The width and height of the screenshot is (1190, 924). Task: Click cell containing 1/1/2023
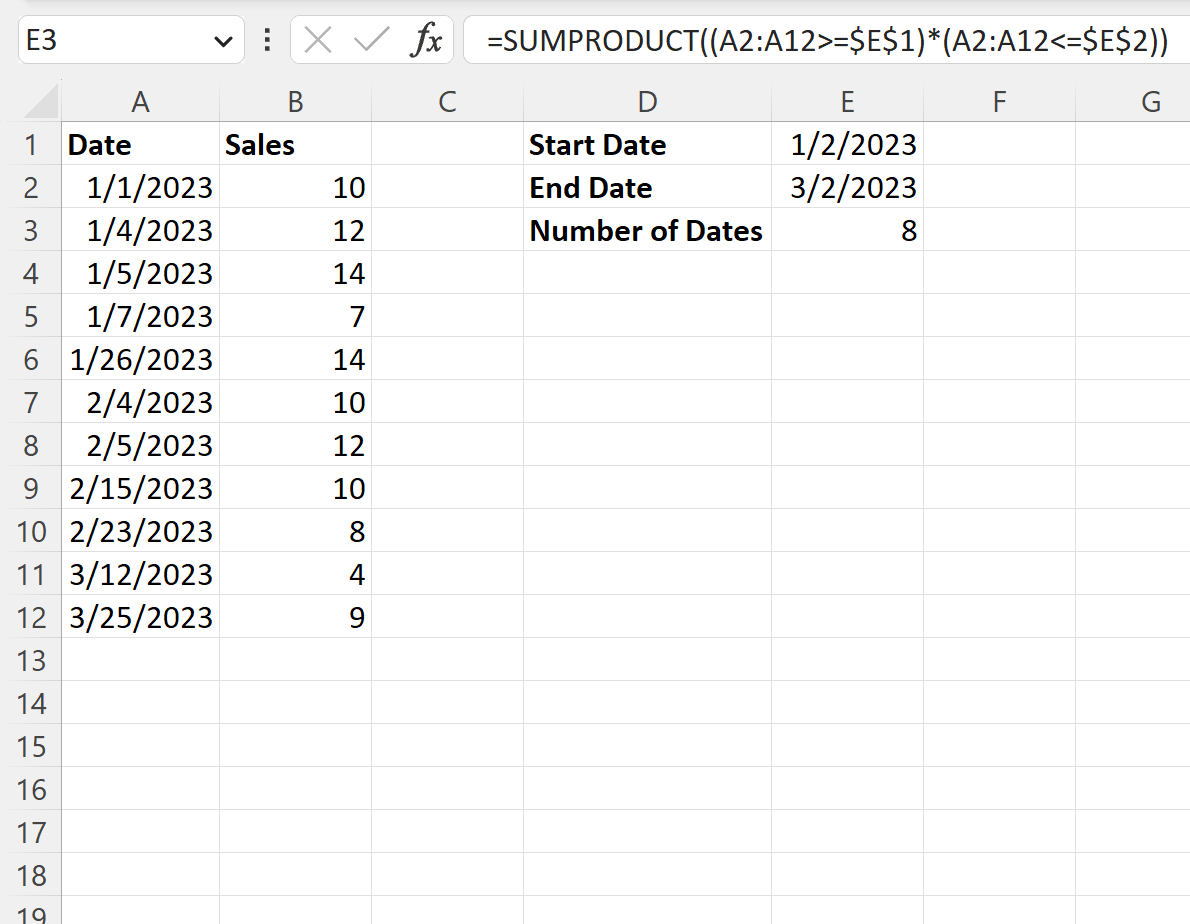pyautogui.click(x=140, y=187)
